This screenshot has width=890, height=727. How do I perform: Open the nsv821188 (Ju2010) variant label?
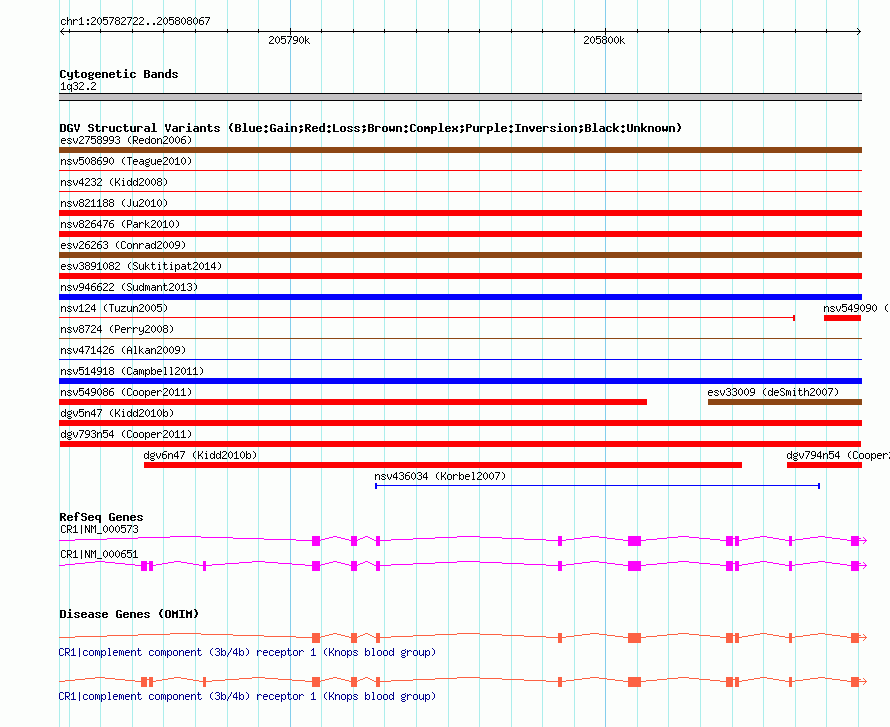point(113,203)
